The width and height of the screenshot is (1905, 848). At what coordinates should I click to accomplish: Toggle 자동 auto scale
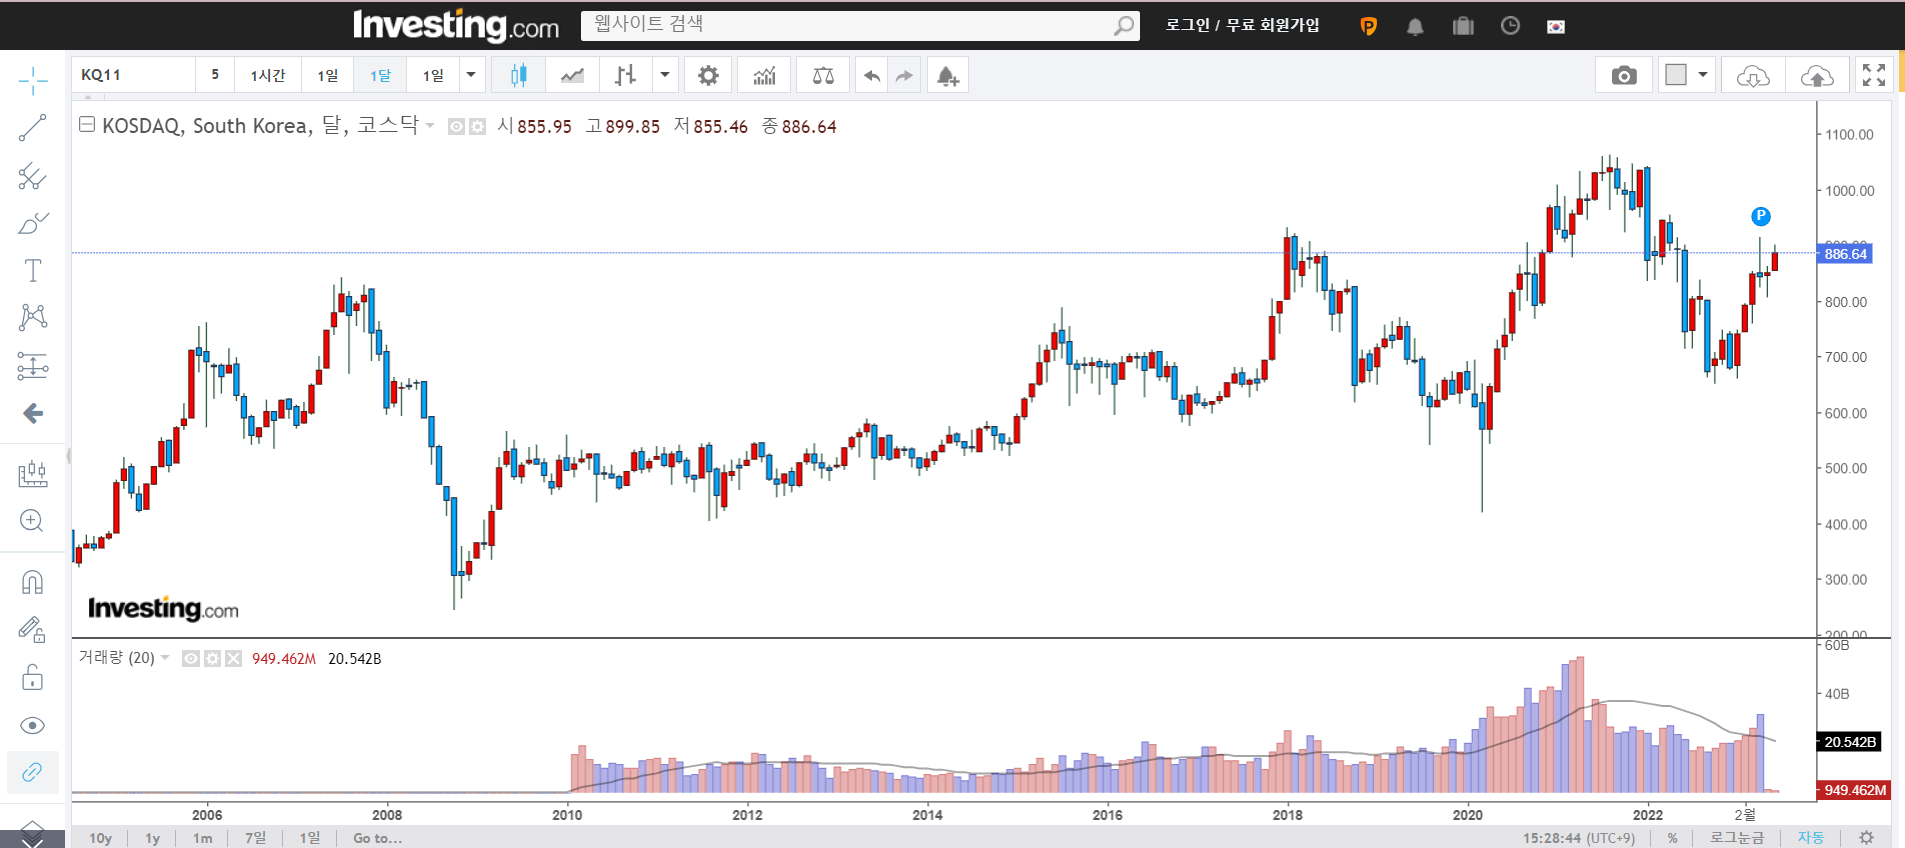pos(1811,838)
